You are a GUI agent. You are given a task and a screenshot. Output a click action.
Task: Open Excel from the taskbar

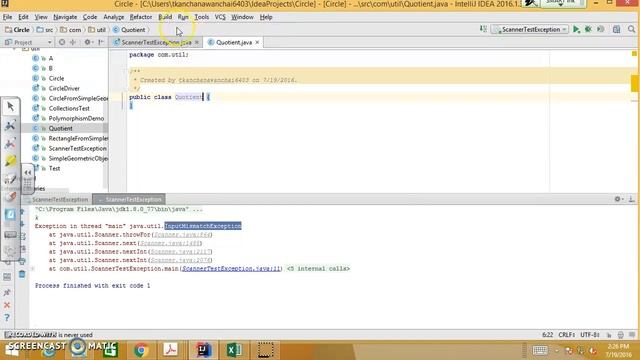pyautogui.click(x=234, y=350)
